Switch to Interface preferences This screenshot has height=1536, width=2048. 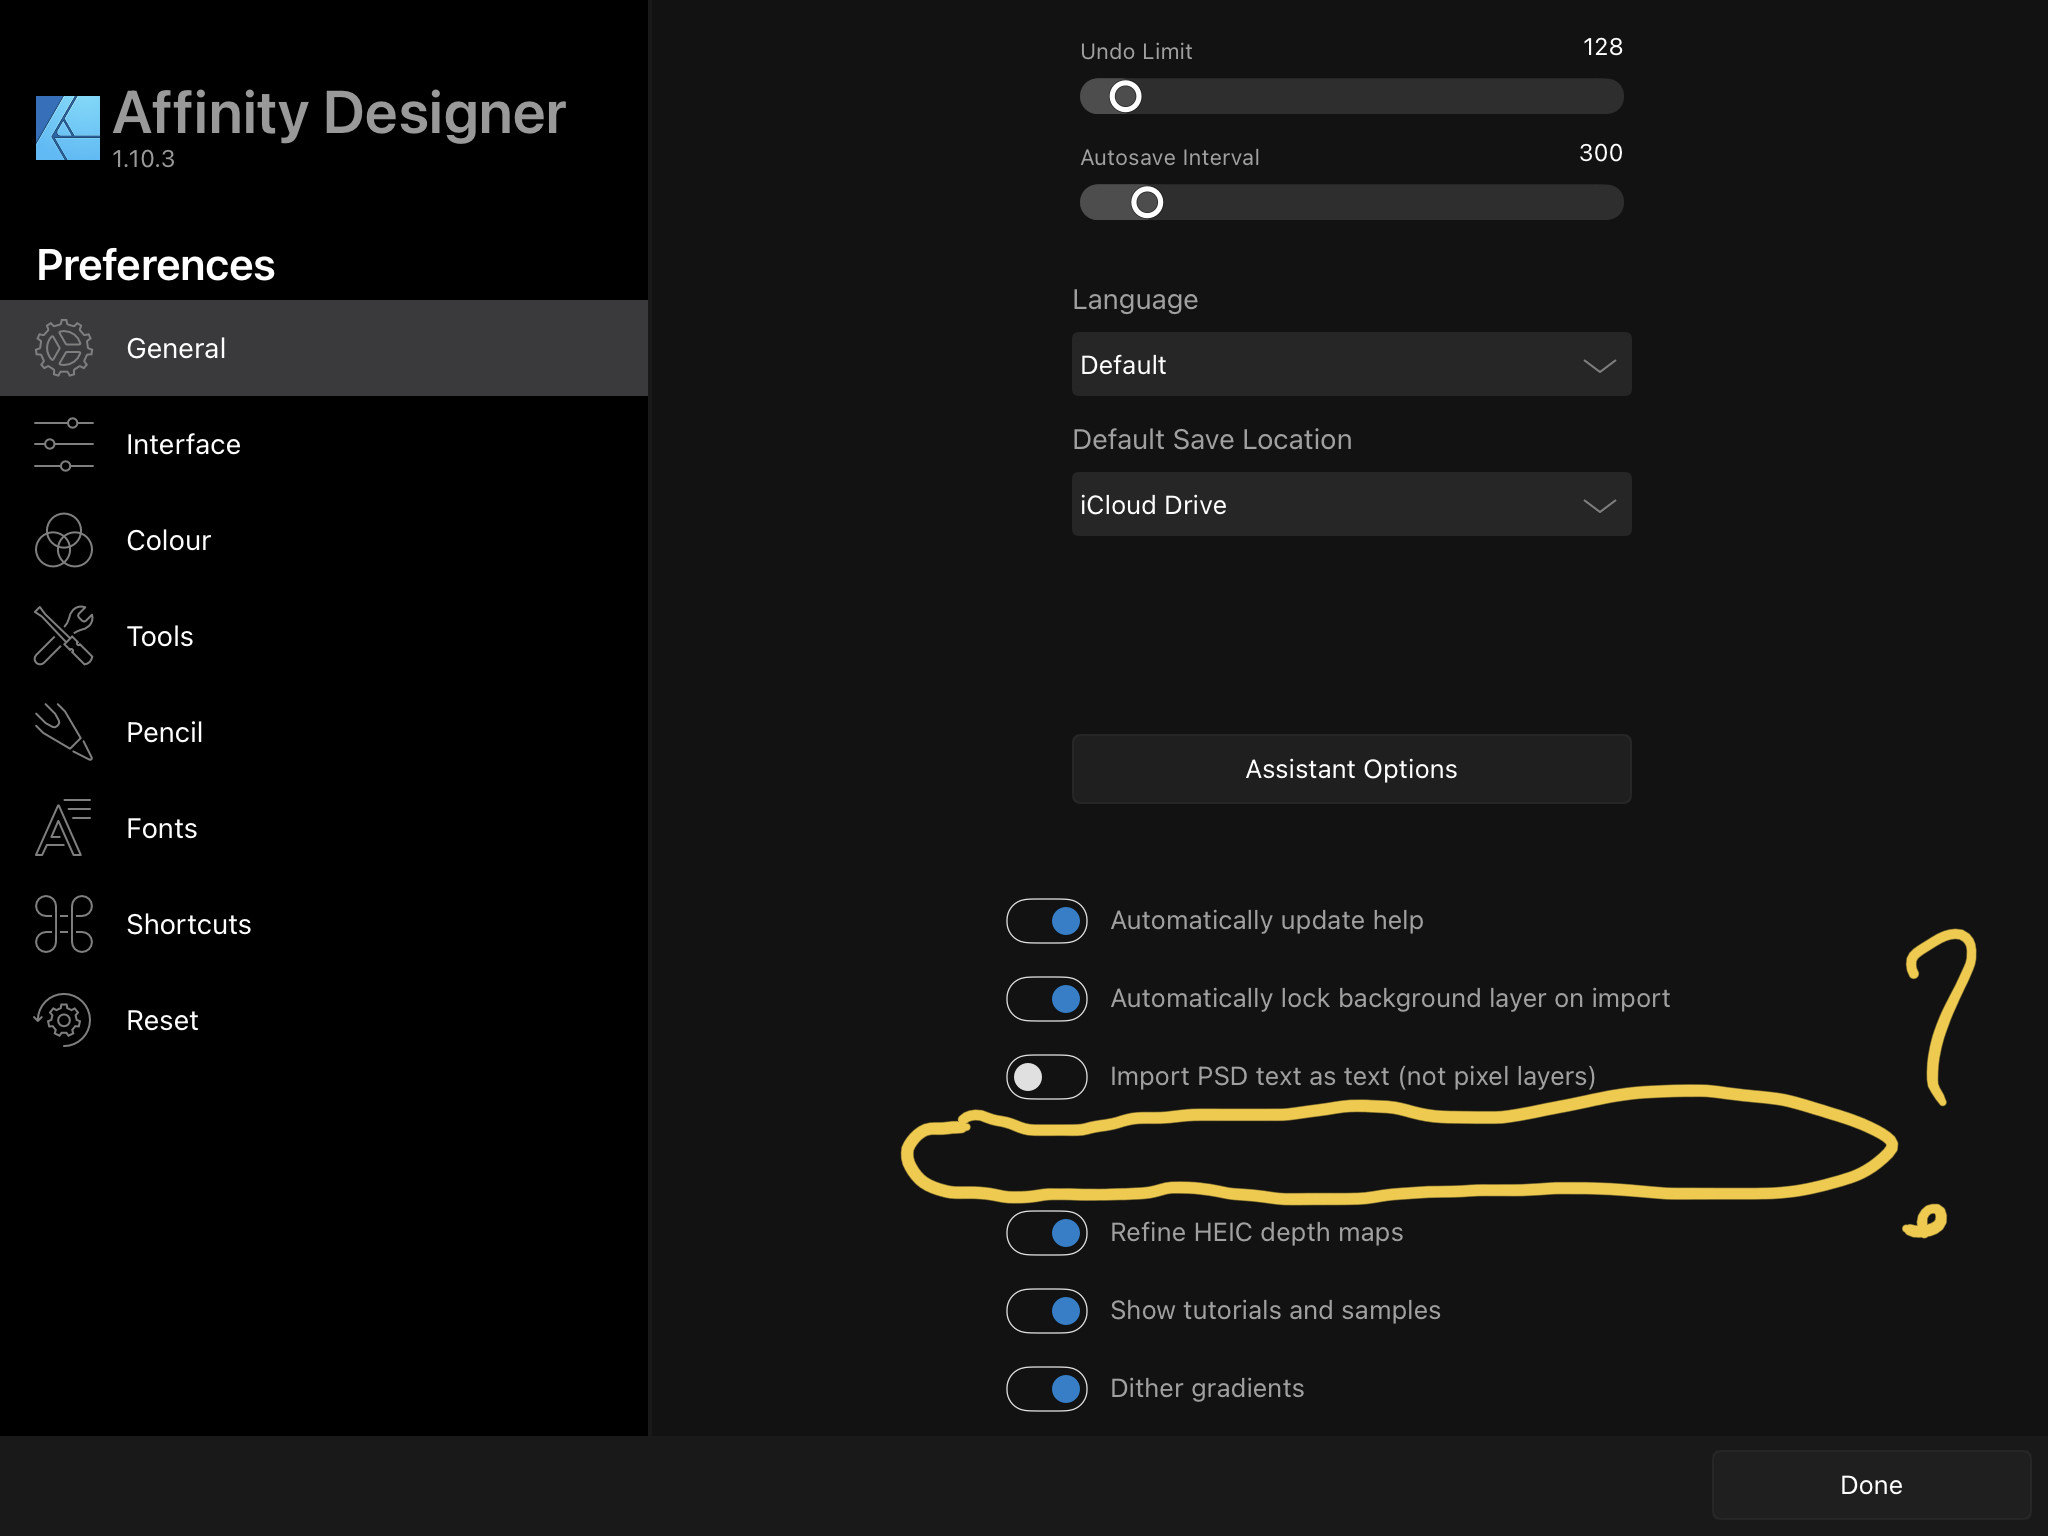(324, 444)
